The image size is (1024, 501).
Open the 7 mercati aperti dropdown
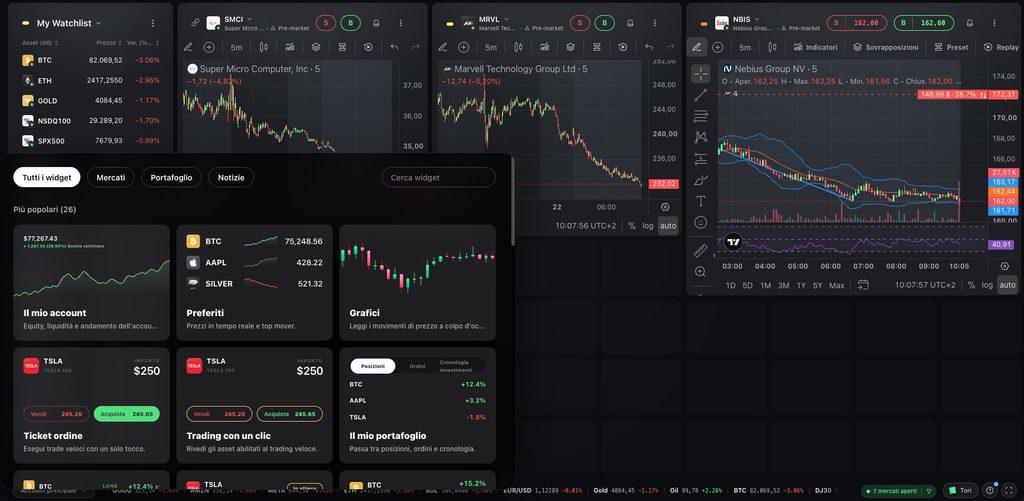pyautogui.click(x=898, y=491)
